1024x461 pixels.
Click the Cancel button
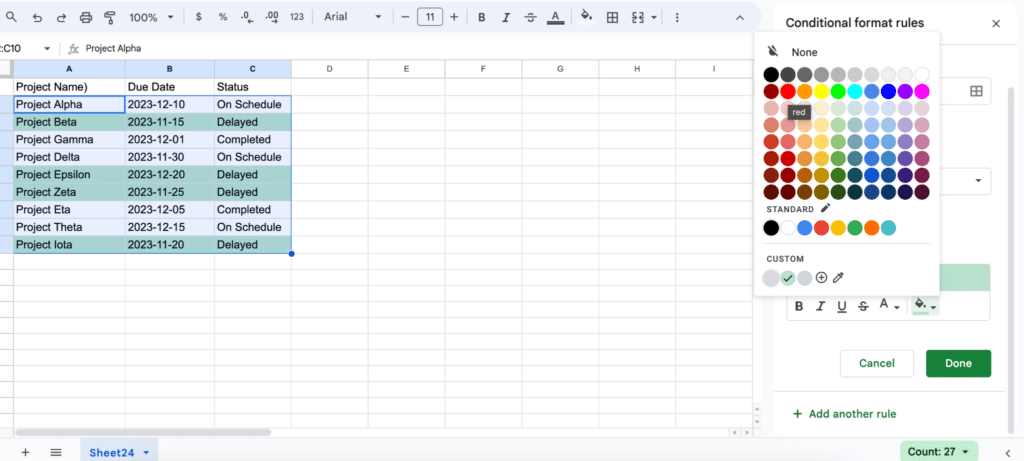click(x=876, y=364)
